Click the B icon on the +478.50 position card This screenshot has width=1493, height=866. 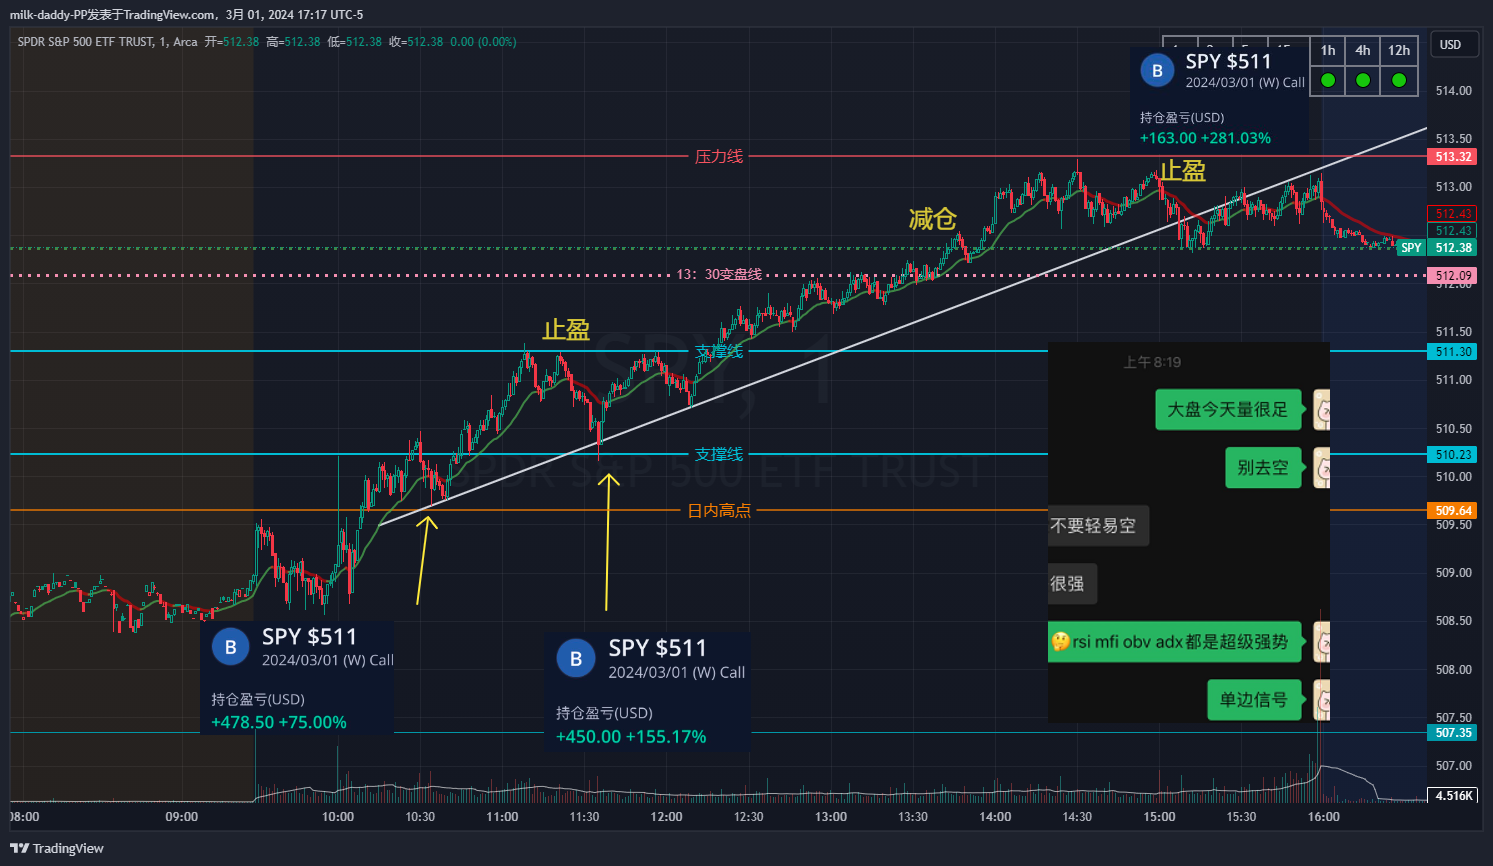click(230, 647)
